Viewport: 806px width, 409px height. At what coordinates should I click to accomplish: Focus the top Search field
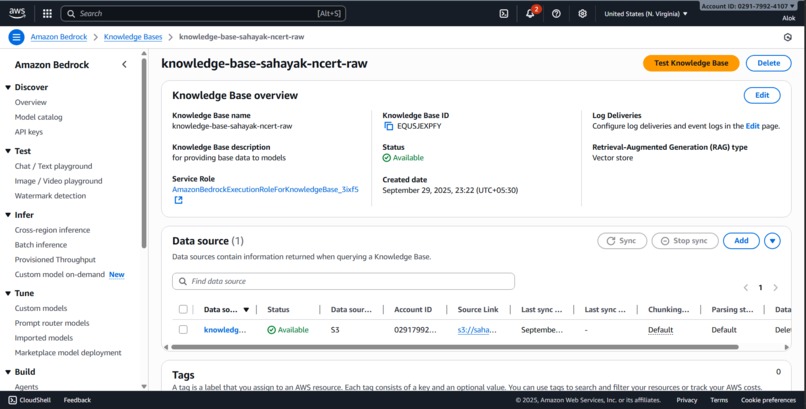(x=203, y=14)
